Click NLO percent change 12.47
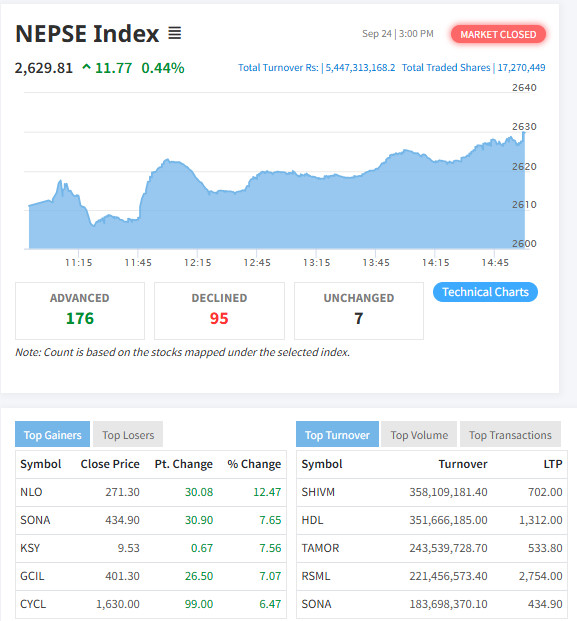The height and width of the screenshot is (621, 577). pyautogui.click(x=267, y=492)
